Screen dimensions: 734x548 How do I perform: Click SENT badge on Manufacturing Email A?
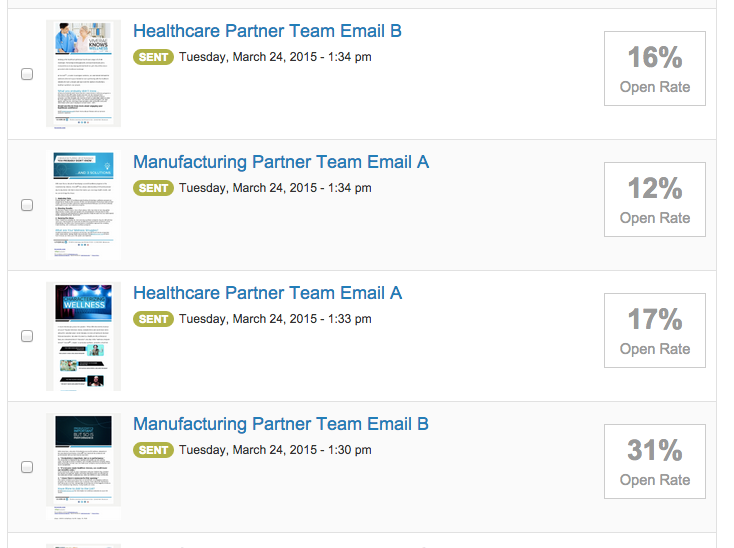point(153,188)
